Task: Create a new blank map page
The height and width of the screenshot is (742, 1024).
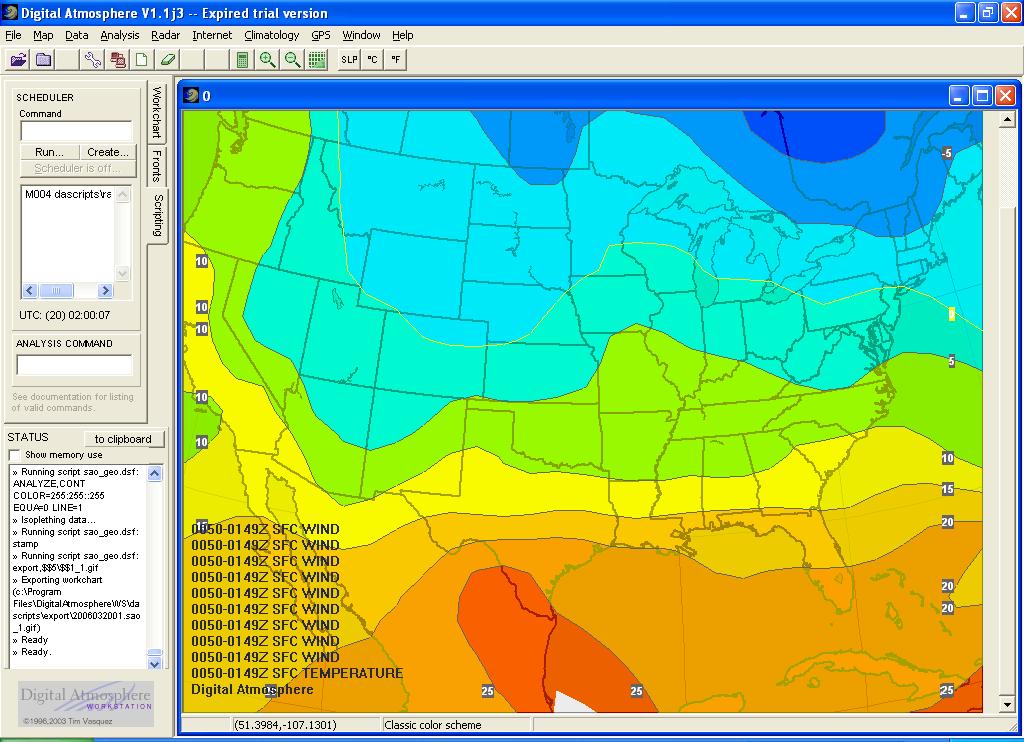Action: (x=142, y=59)
